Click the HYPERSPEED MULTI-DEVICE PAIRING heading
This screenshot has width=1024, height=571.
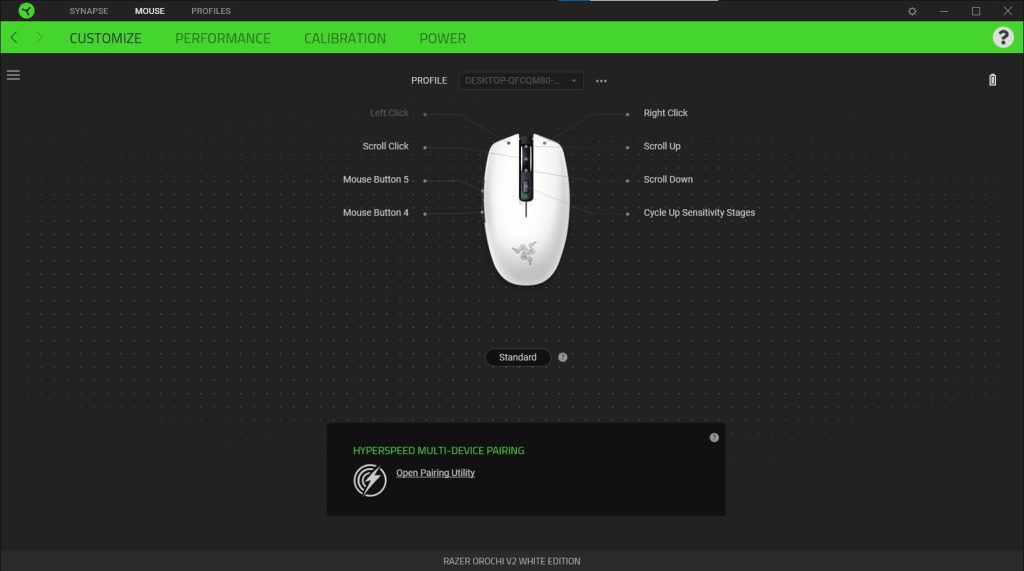click(438, 451)
